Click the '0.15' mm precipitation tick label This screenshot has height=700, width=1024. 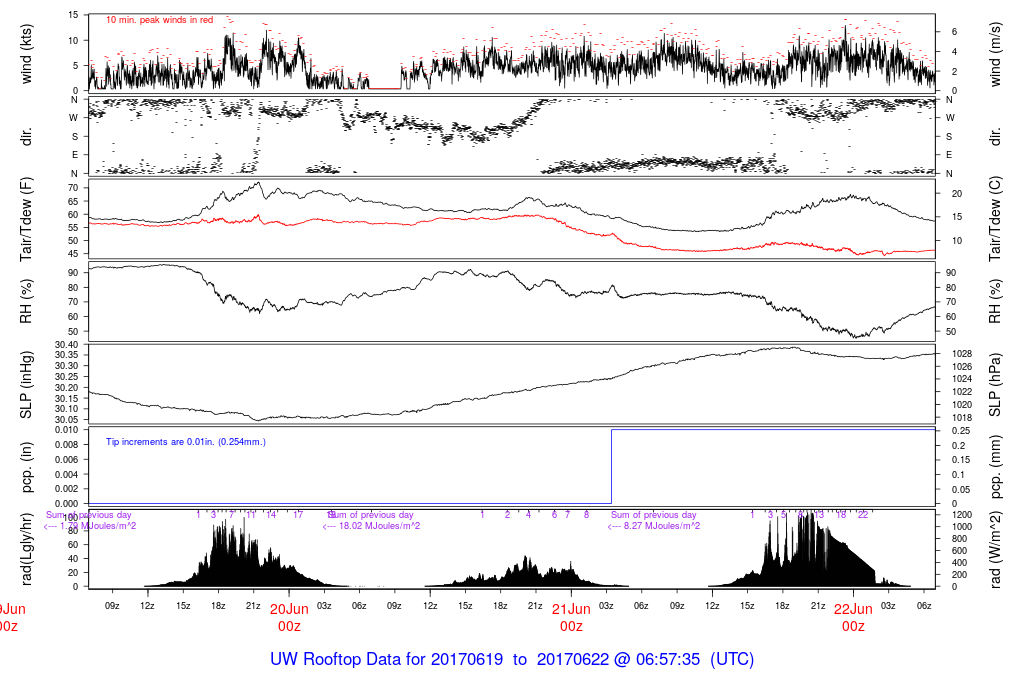[x=959, y=460]
